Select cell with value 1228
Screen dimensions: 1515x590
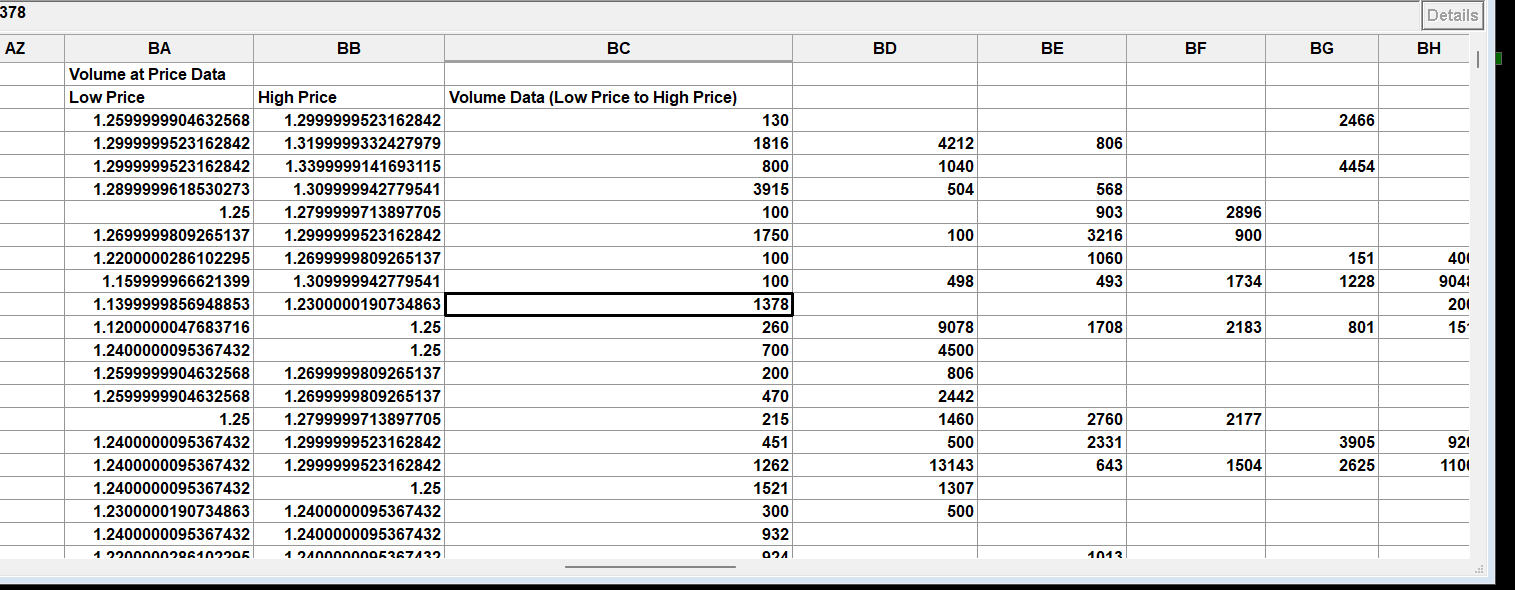point(1322,281)
